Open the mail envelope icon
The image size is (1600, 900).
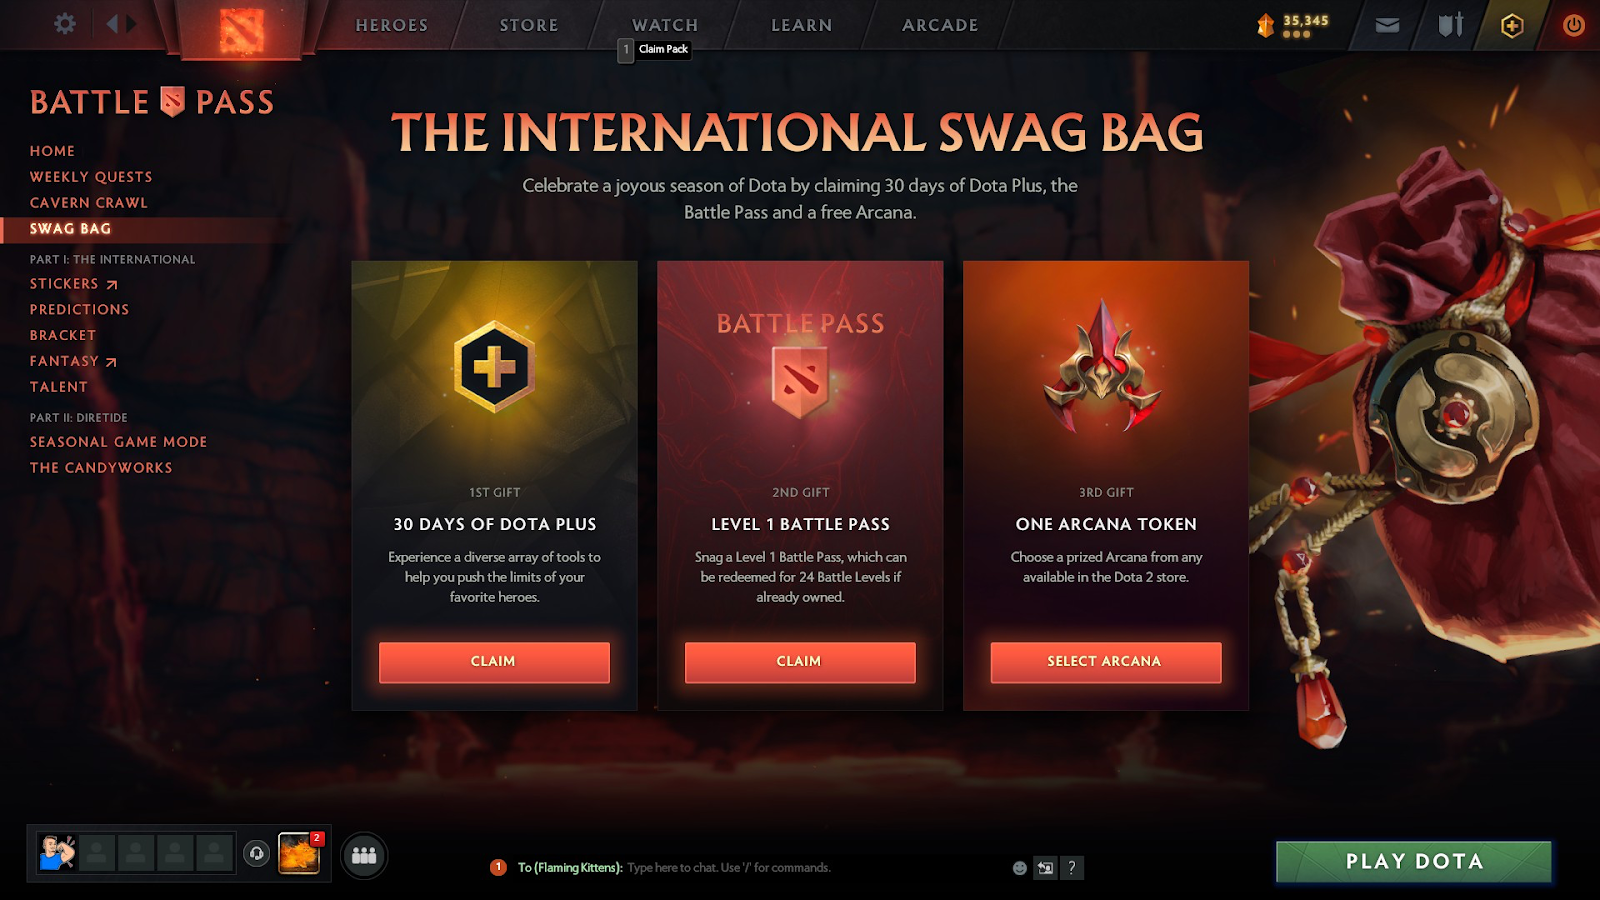(x=1387, y=25)
